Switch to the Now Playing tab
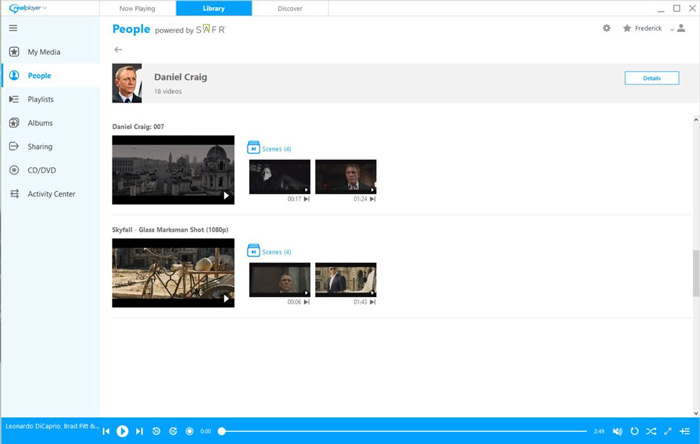The width and height of the screenshot is (700, 444). [137, 8]
